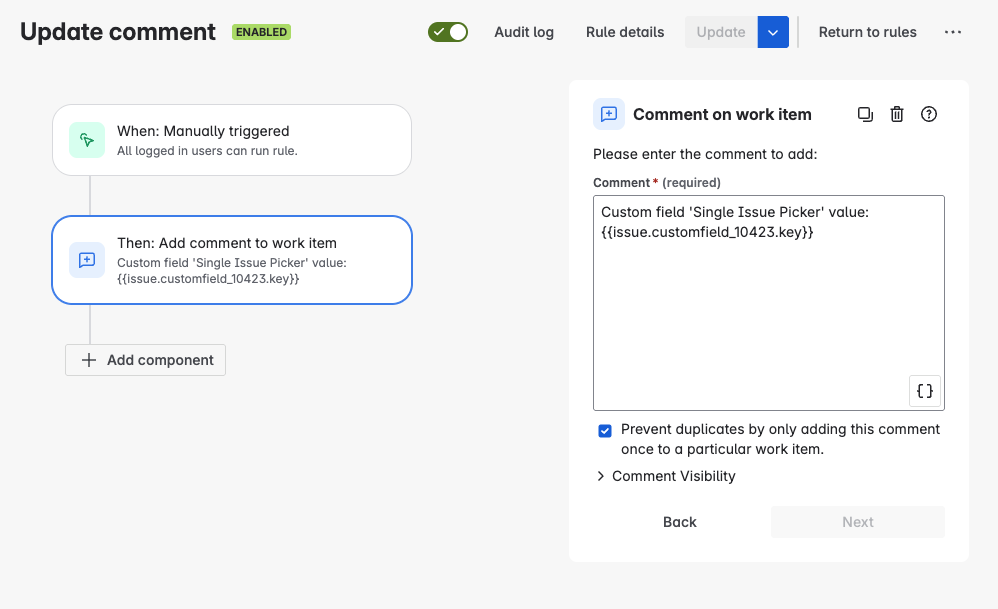Click Return to rules
Image resolution: width=998 pixels, height=609 pixels.
tap(867, 32)
